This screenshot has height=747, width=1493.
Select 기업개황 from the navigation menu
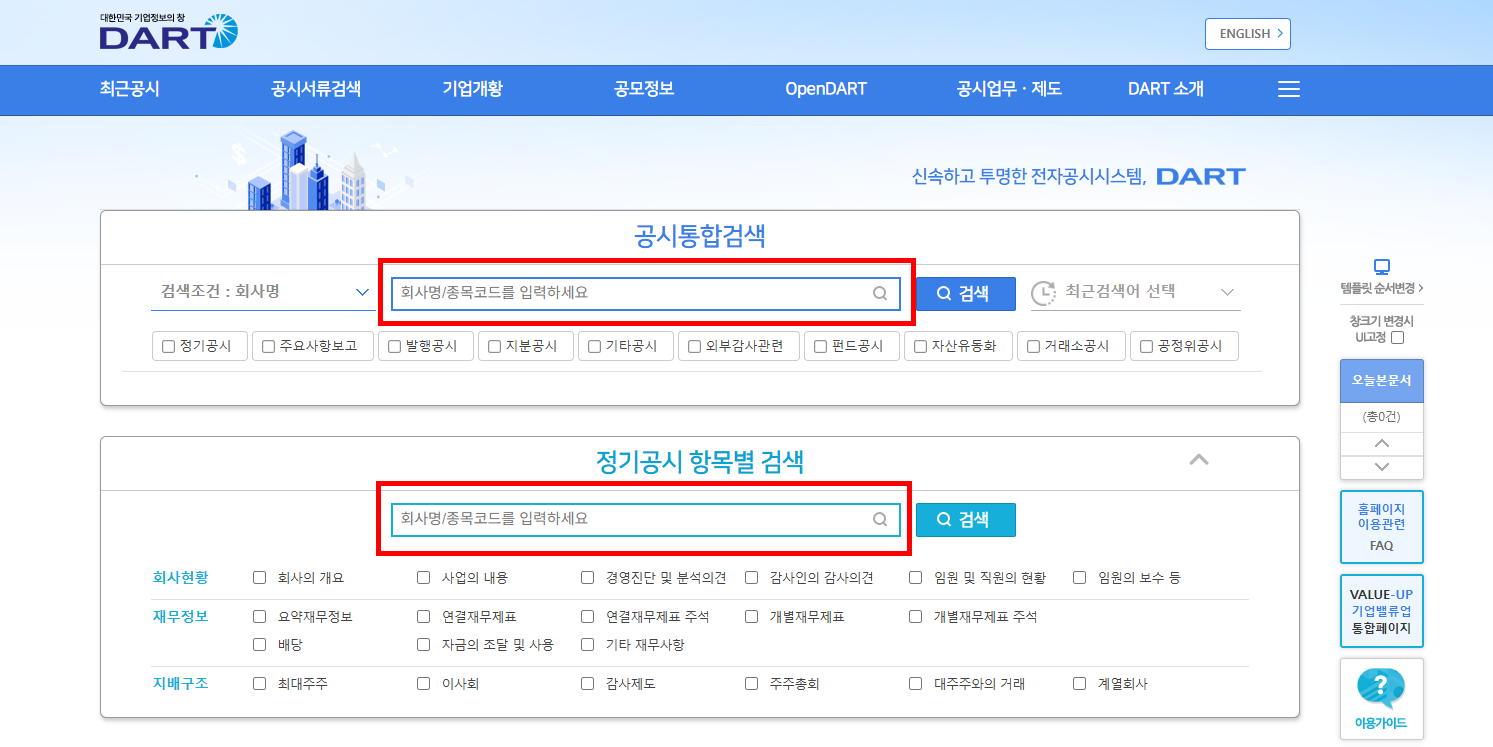tap(471, 89)
